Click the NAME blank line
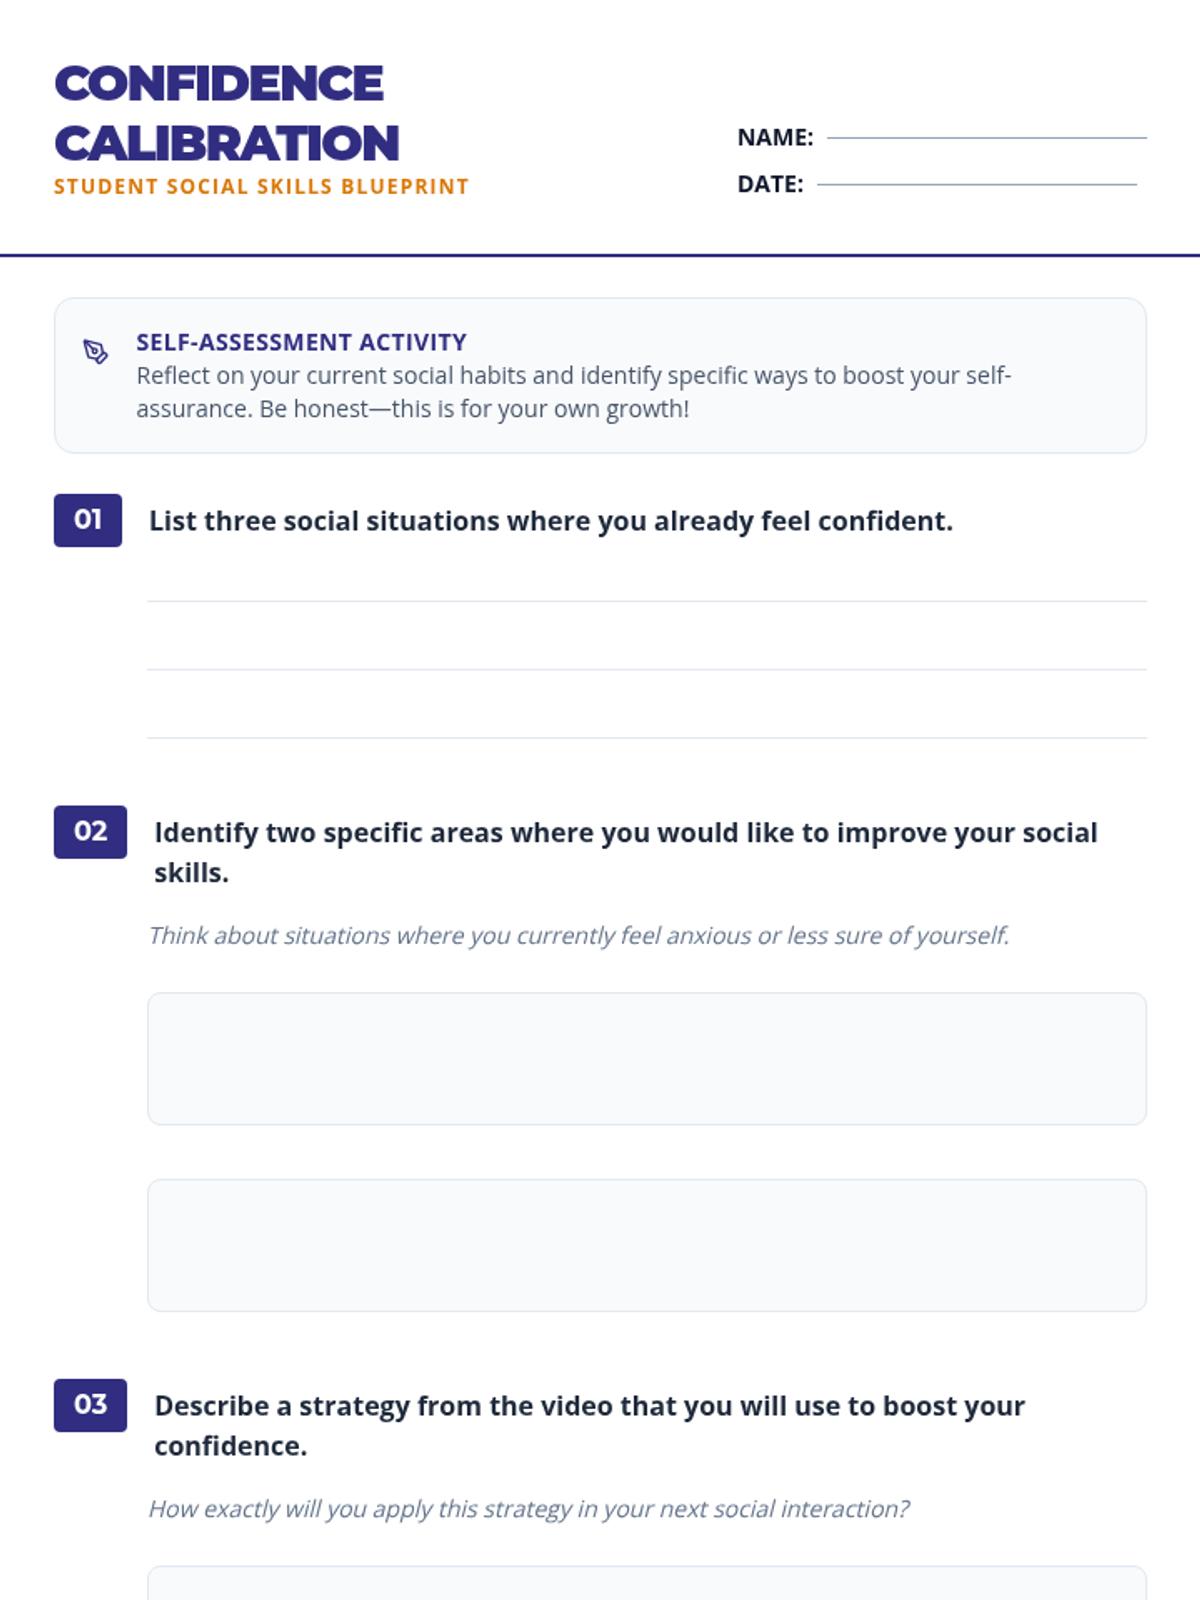Screen dimensions: 1200x1600 point(987,138)
